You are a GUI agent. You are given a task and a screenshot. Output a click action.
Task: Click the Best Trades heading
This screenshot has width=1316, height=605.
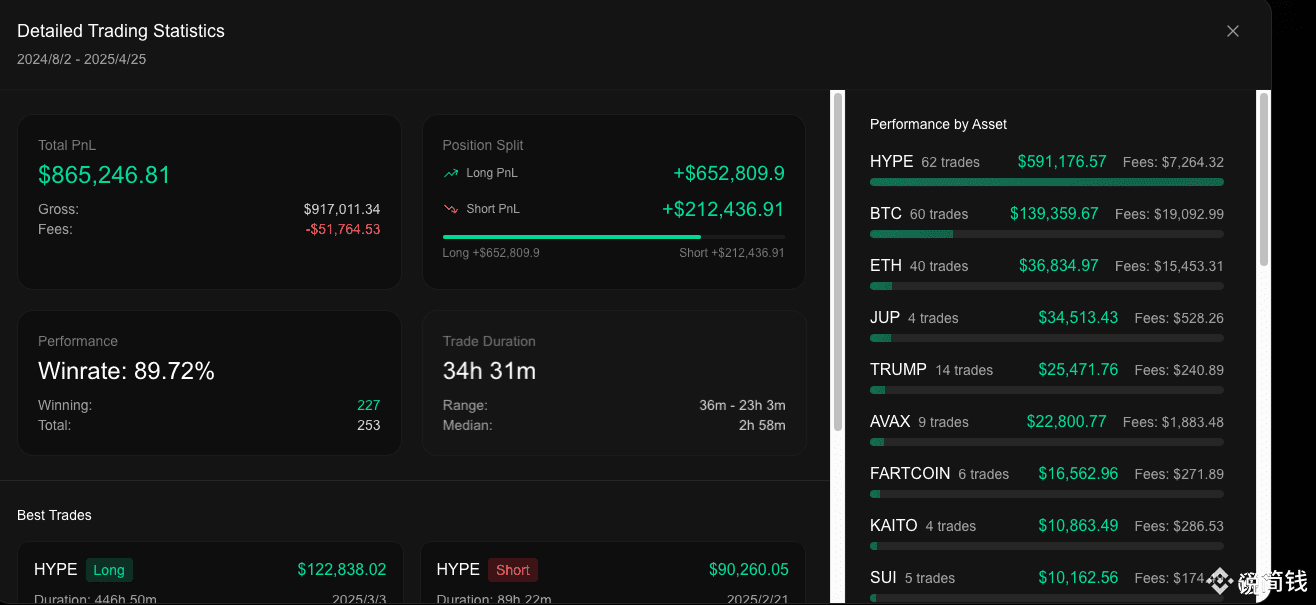(54, 515)
